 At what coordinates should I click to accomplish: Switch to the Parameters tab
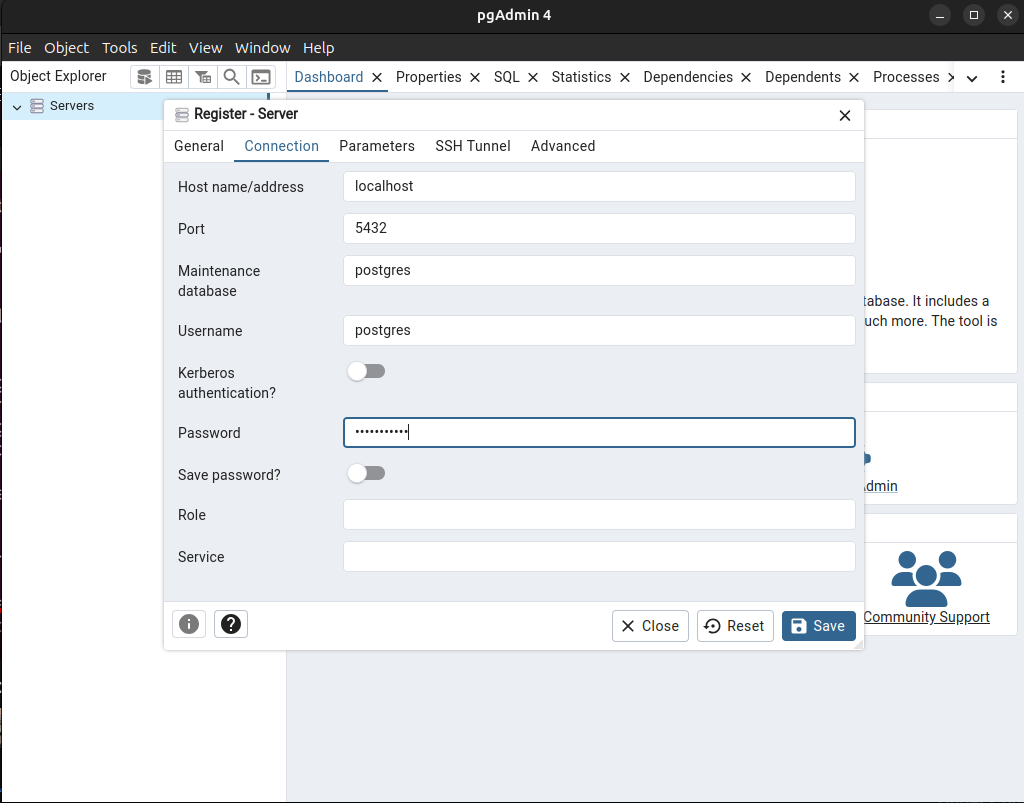376,146
